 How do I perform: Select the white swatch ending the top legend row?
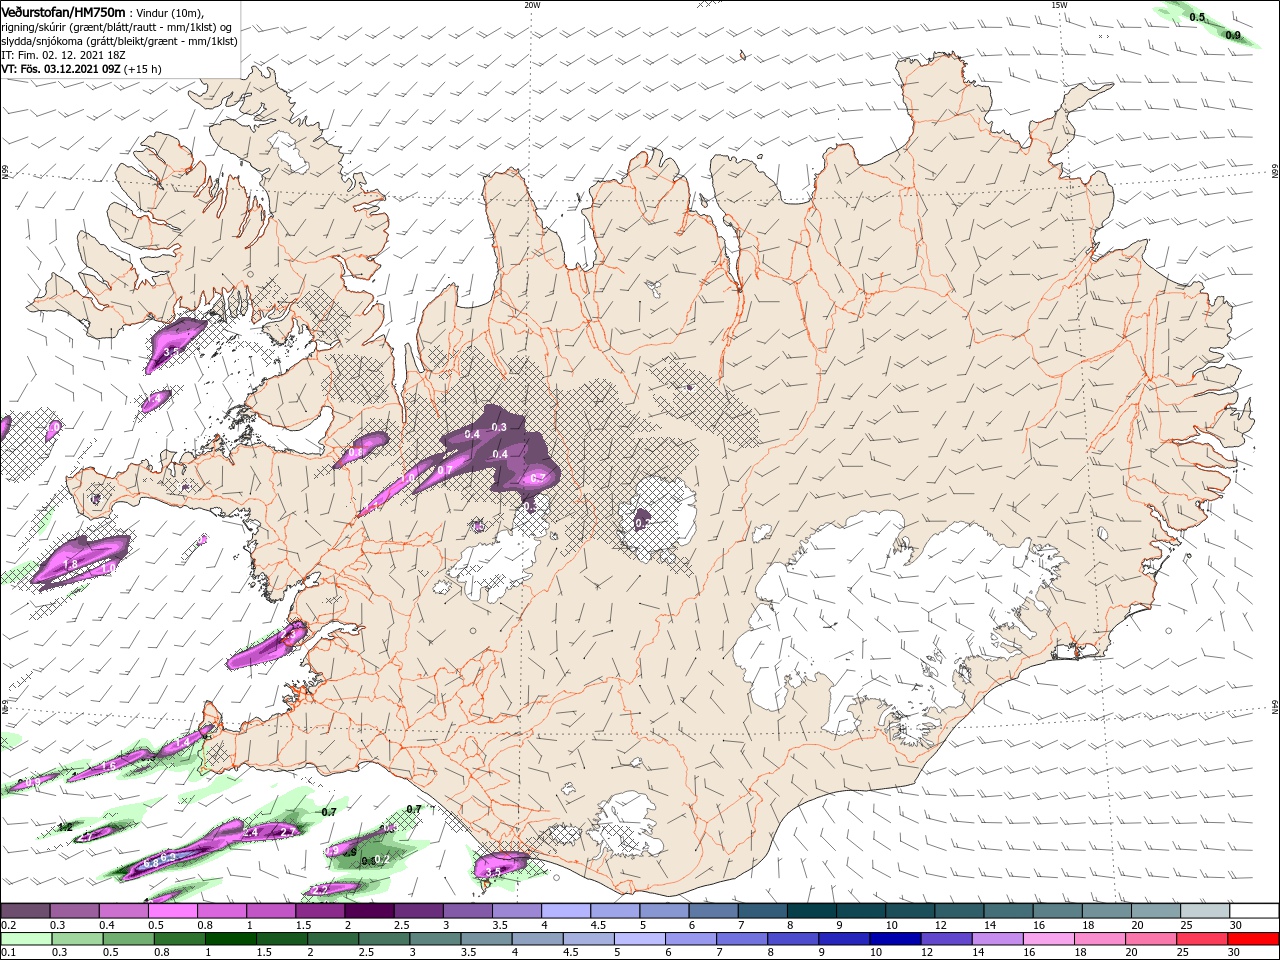click(x=1254, y=911)
